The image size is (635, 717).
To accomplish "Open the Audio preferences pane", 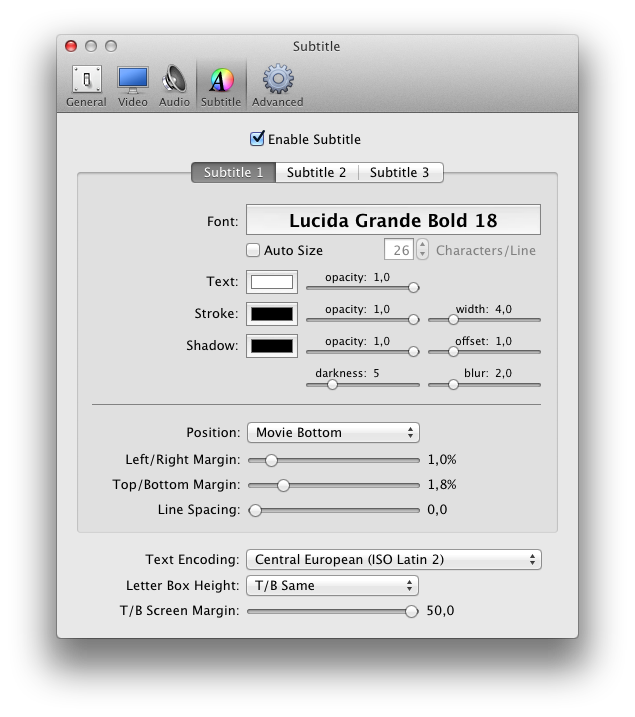I will tap(174, 86).
